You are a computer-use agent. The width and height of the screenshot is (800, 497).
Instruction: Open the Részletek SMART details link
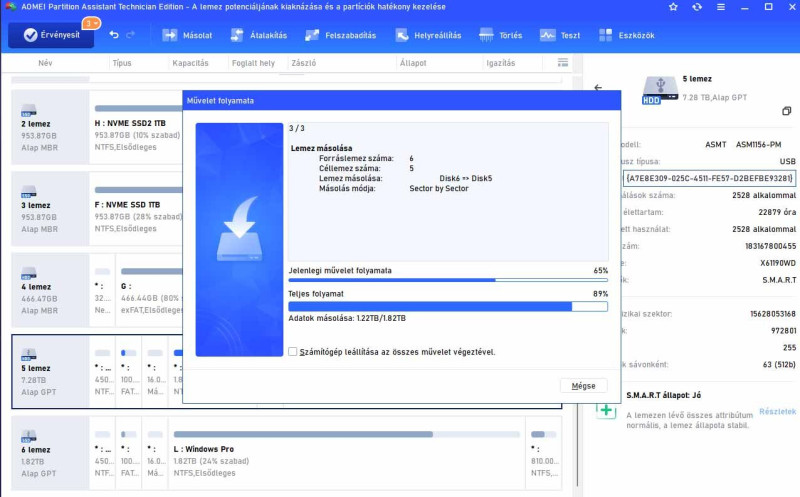(x=778, y=411)
